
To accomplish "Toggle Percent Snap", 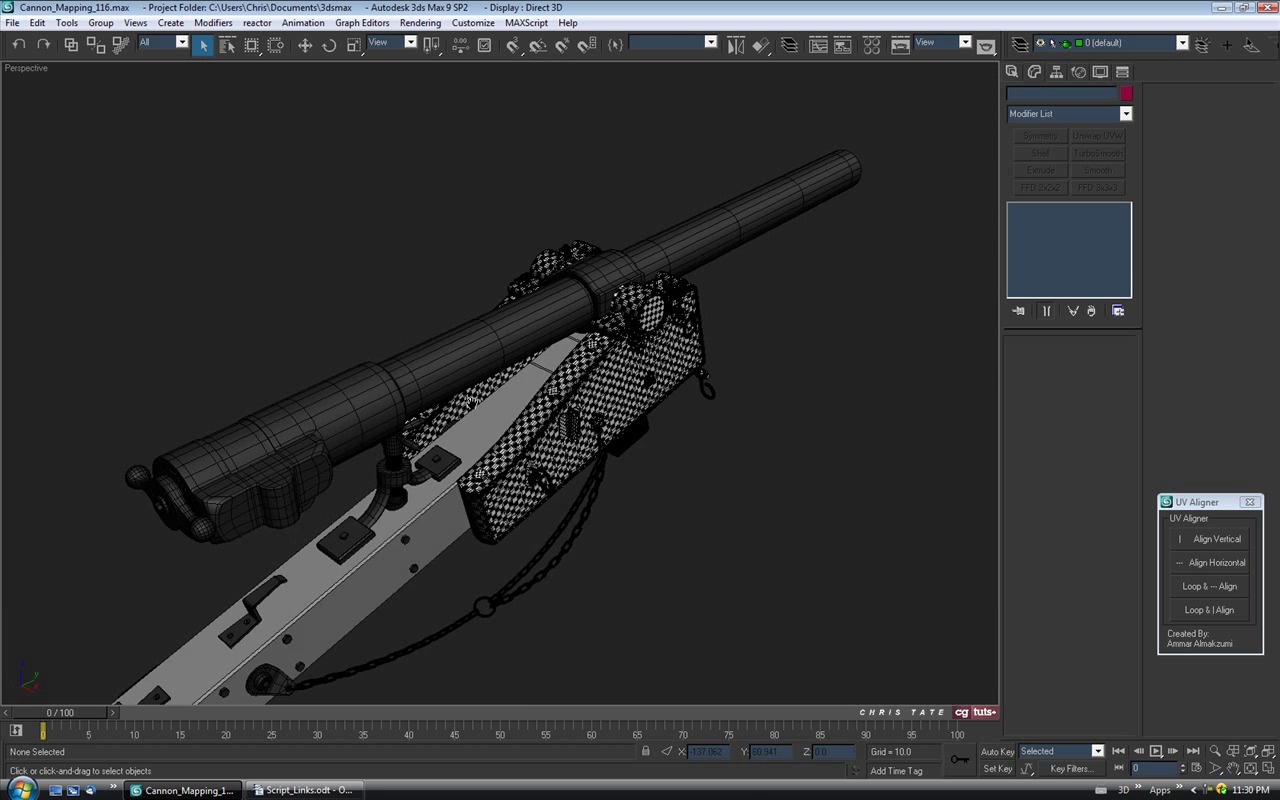I will click(562, 44).
